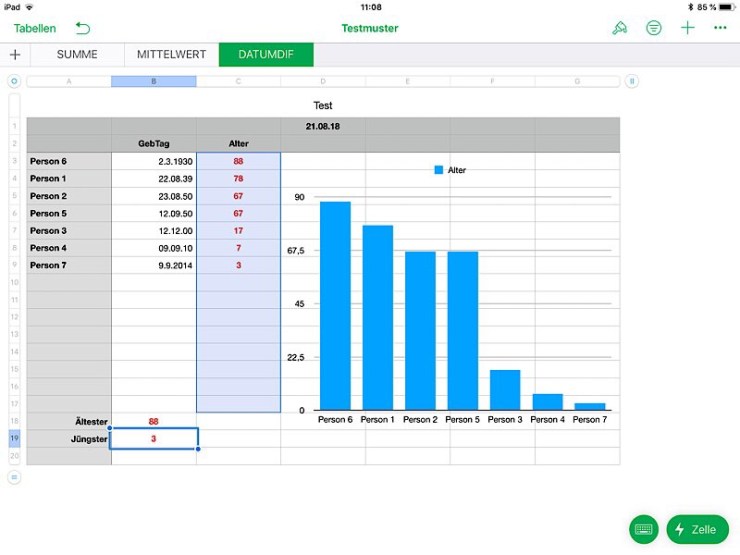Open the DATUMDIF tab menu
This screenshot has width=740, height=555.
coord(266,55)
